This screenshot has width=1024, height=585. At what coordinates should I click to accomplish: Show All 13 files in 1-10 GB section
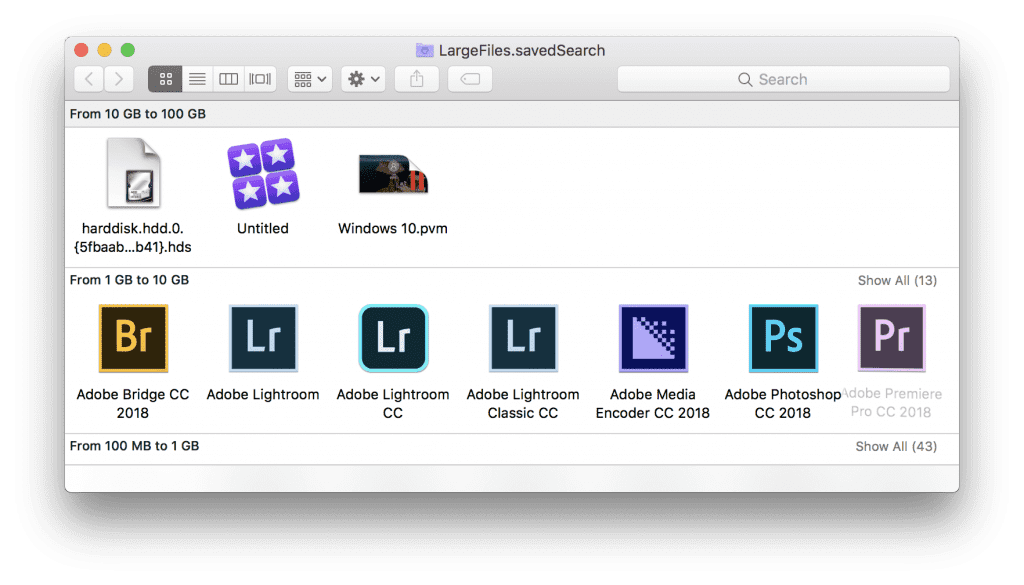coord(897,280)
